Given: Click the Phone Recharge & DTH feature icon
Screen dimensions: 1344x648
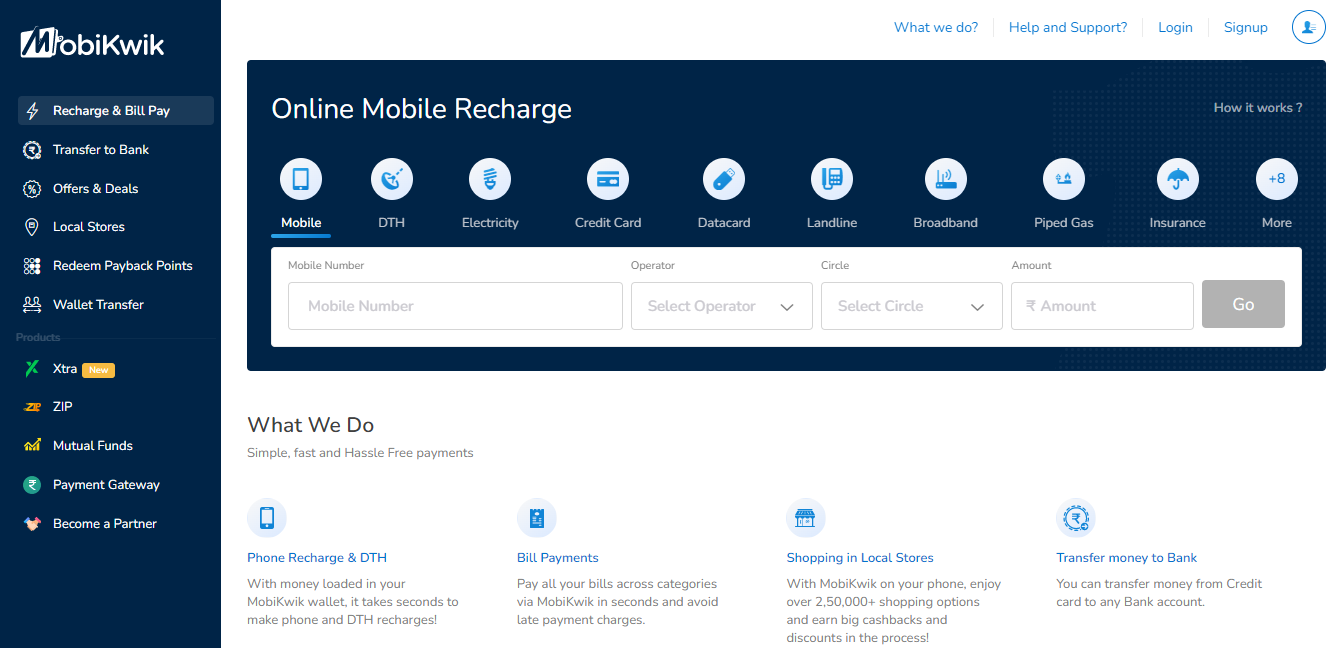Looking at the screenshot, I should (267, 518).
